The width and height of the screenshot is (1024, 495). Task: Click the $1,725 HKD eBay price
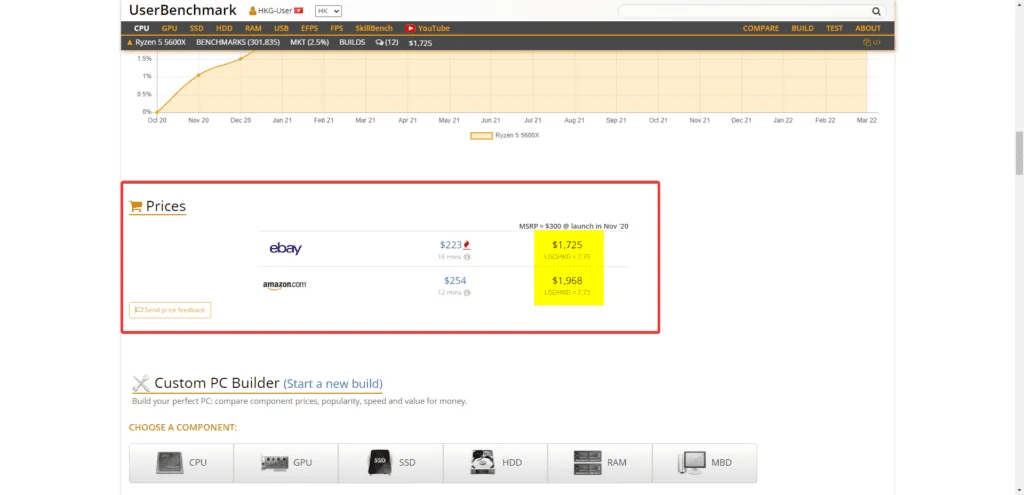pyautogui.click(x=567, y=245)
